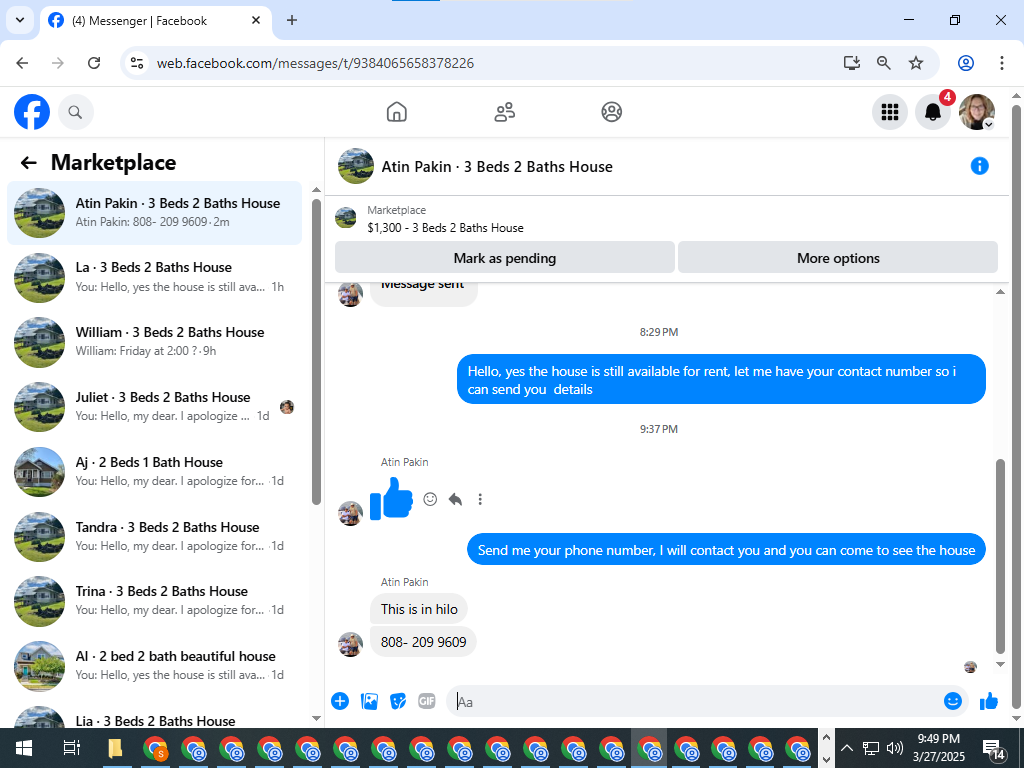Open conversation information icon
Screen dimensions: 1024x768
pyautogui.click(x=979, y=166)
